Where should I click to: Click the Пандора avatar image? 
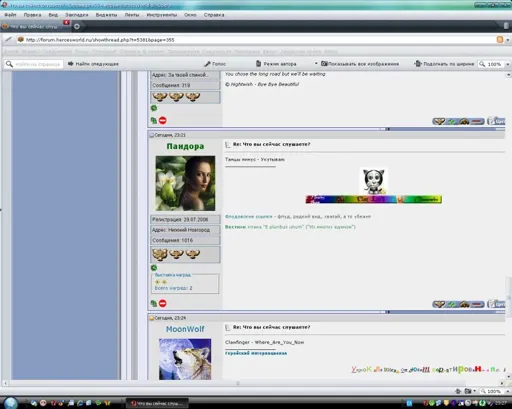185,183
